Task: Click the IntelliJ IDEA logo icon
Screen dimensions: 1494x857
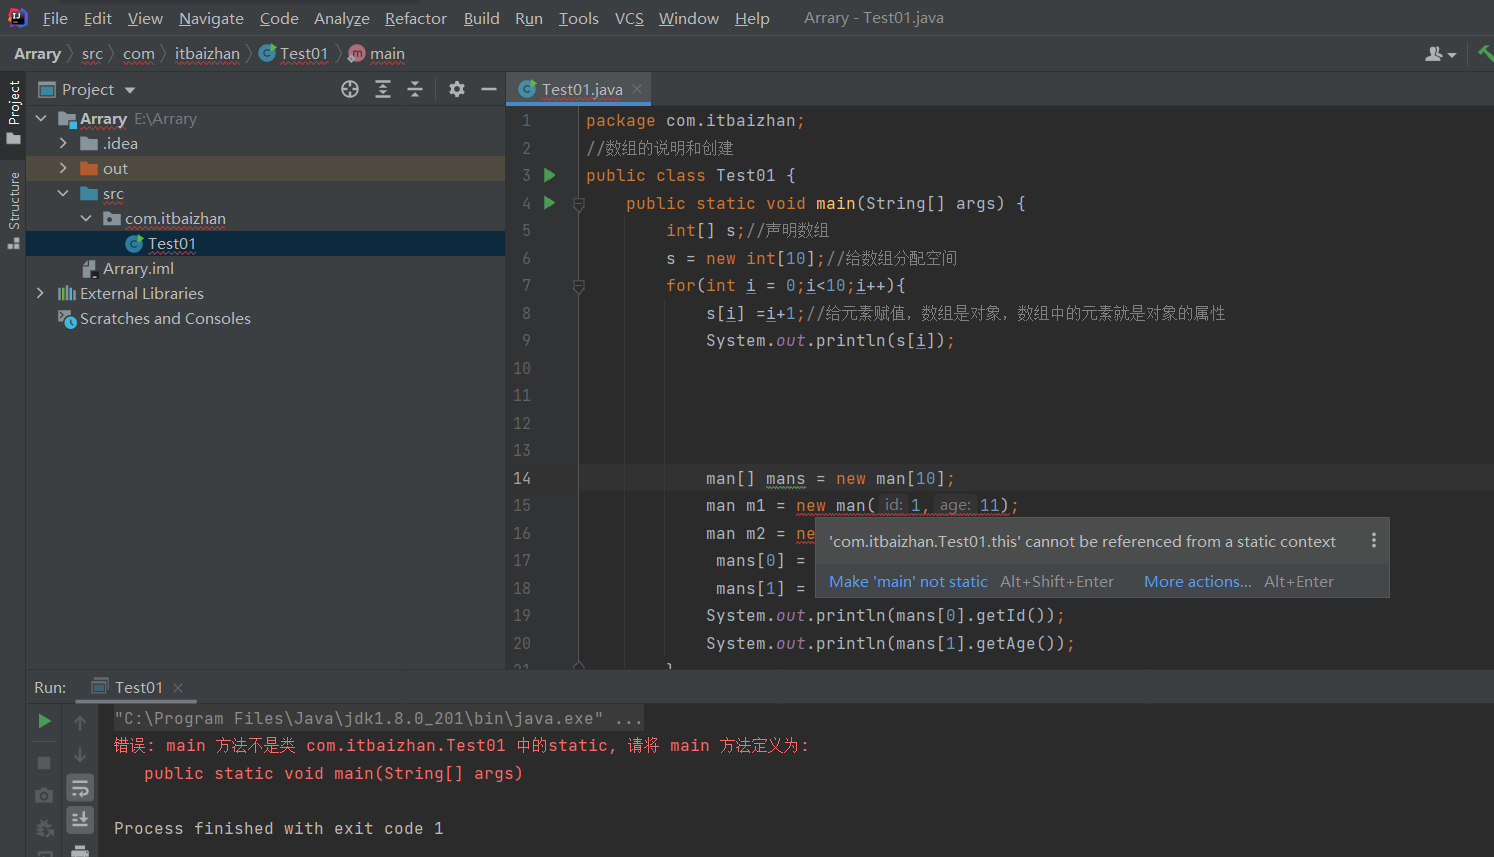Action: pyautogui.click(x=18, y=18)
